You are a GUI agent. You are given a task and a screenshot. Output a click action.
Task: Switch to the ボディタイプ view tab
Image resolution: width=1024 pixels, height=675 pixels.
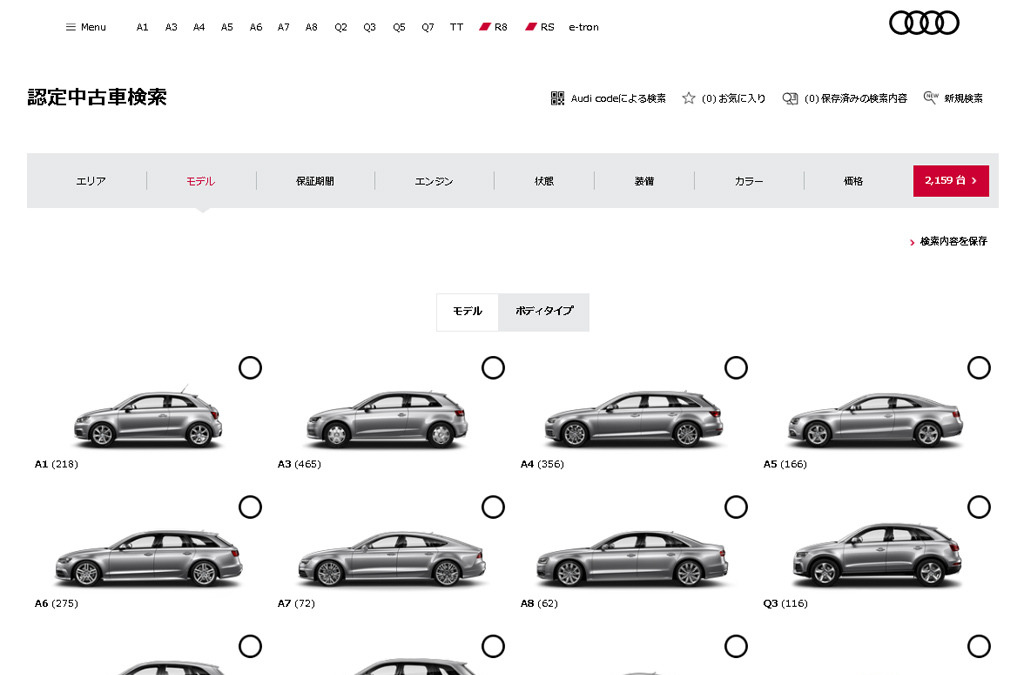[544, 311]
